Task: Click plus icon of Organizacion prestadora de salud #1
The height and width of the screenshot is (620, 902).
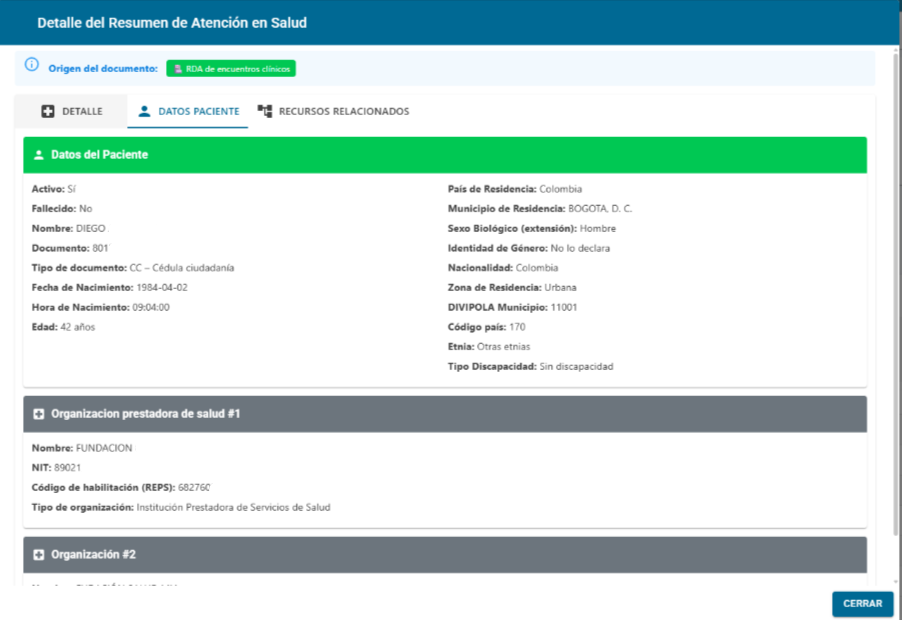Action: pos(38,413)
